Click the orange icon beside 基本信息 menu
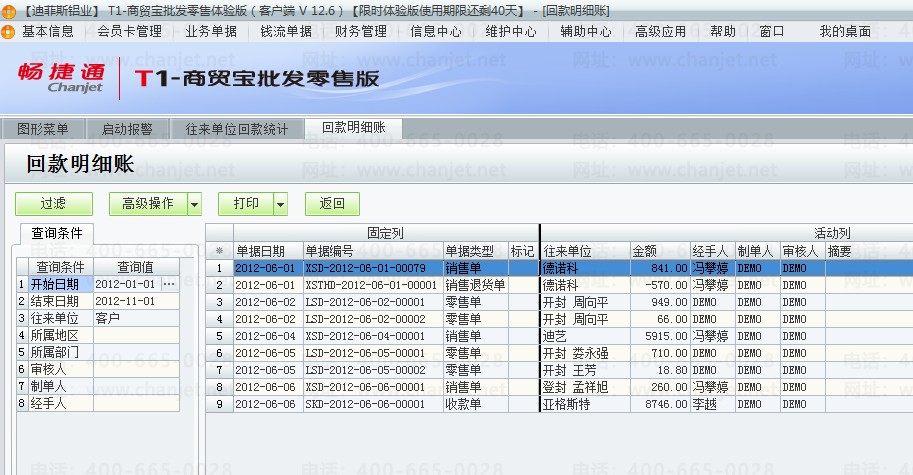Screen dimensions: 913x475 (8, 31)
